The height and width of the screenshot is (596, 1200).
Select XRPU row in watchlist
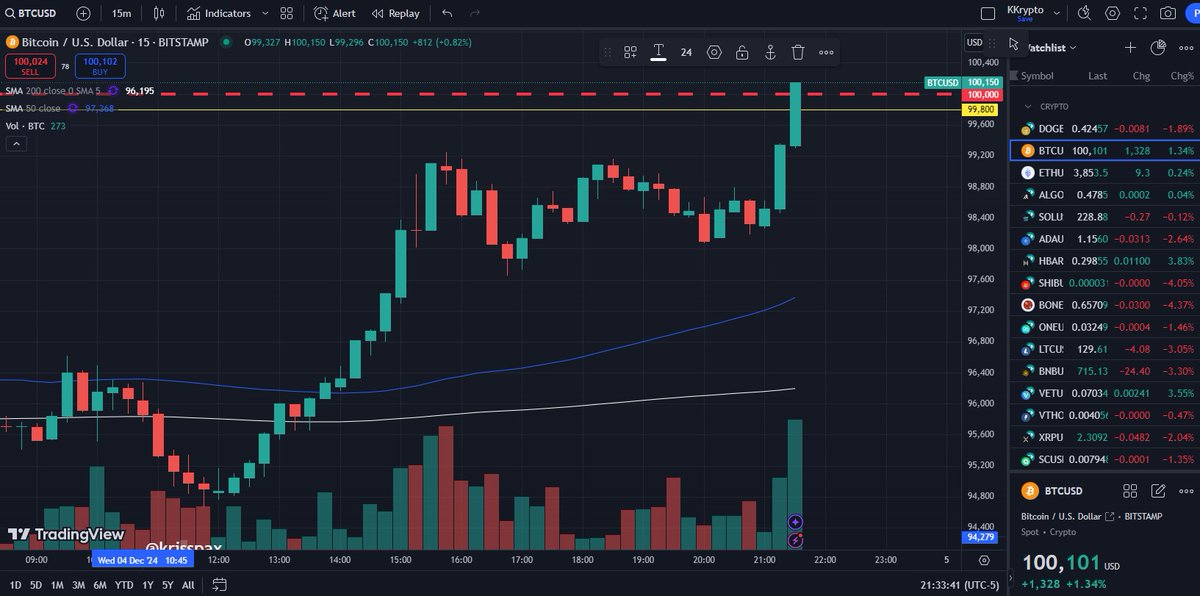(x=1105, y=437)
